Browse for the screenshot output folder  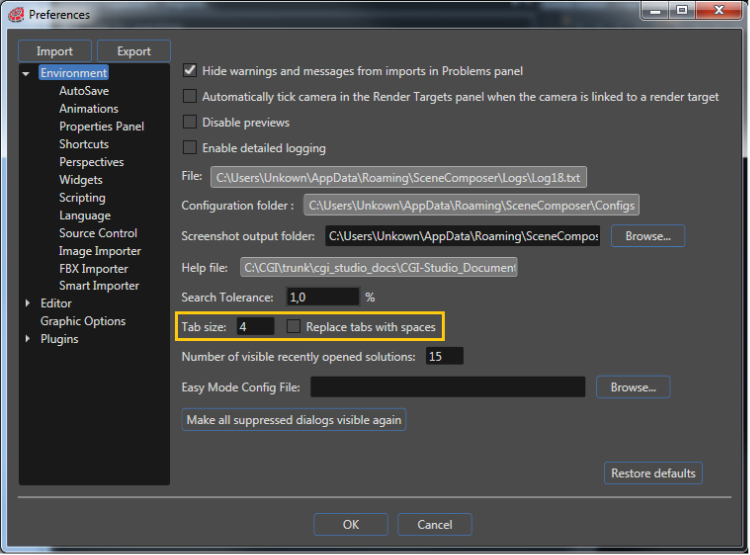pyautogui.click(x=648, y=236)
